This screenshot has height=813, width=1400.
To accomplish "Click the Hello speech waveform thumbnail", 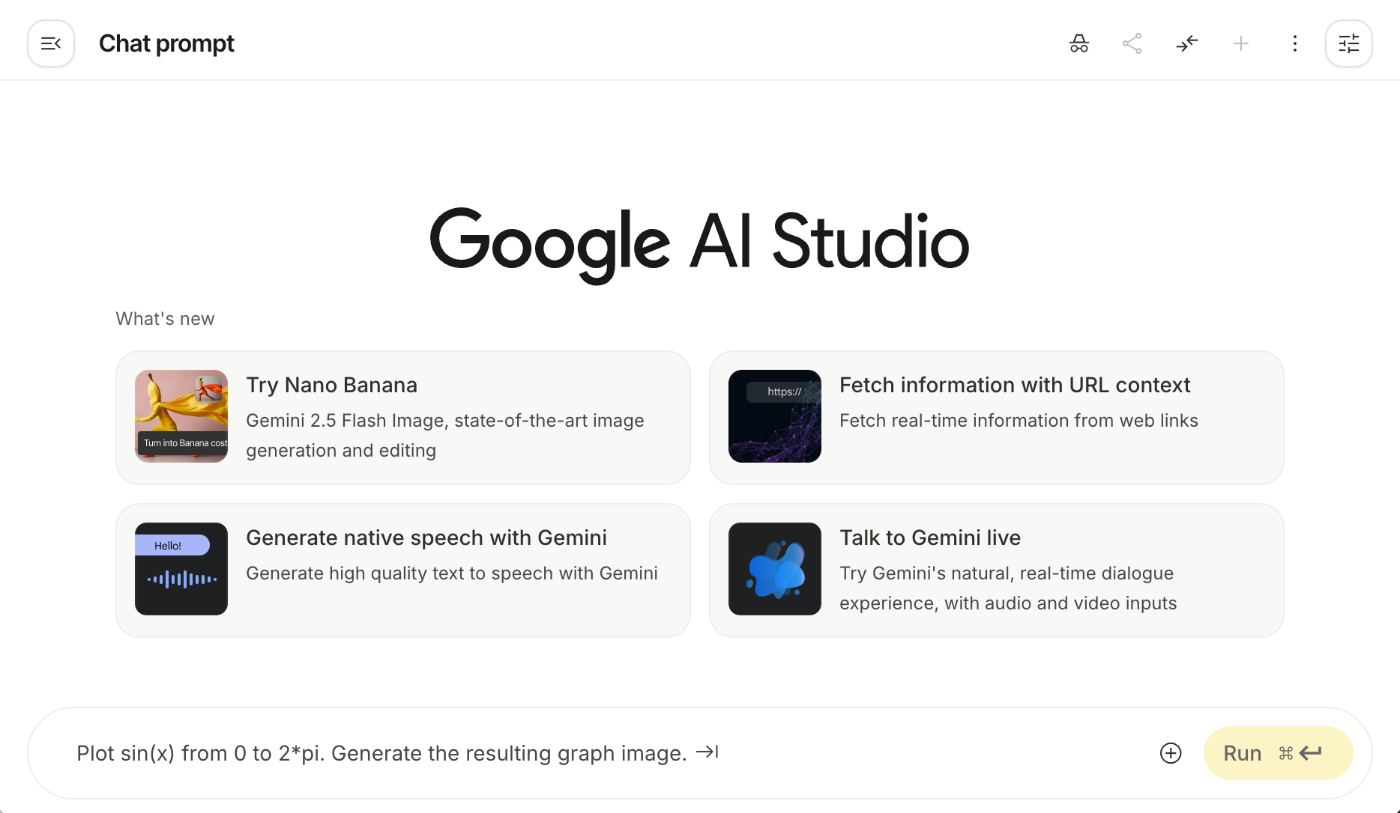I will coord(181,569).
